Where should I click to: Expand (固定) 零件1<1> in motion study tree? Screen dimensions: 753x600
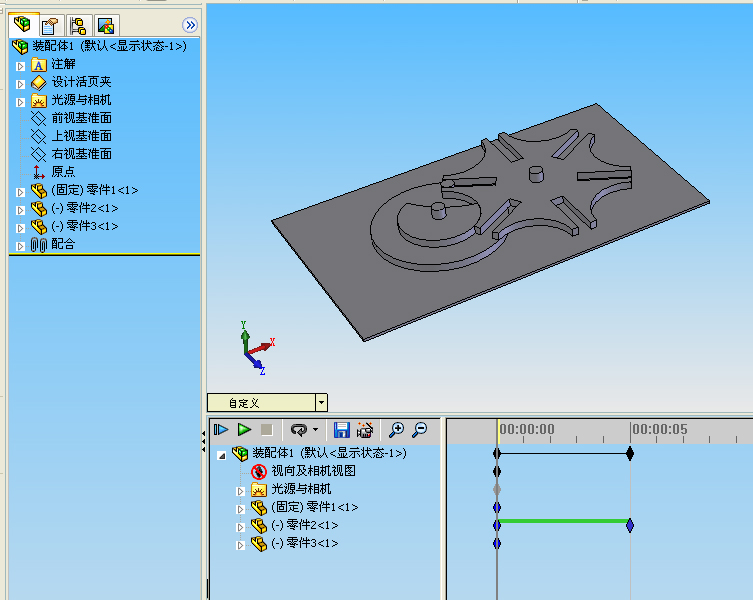tap(241, 509)
